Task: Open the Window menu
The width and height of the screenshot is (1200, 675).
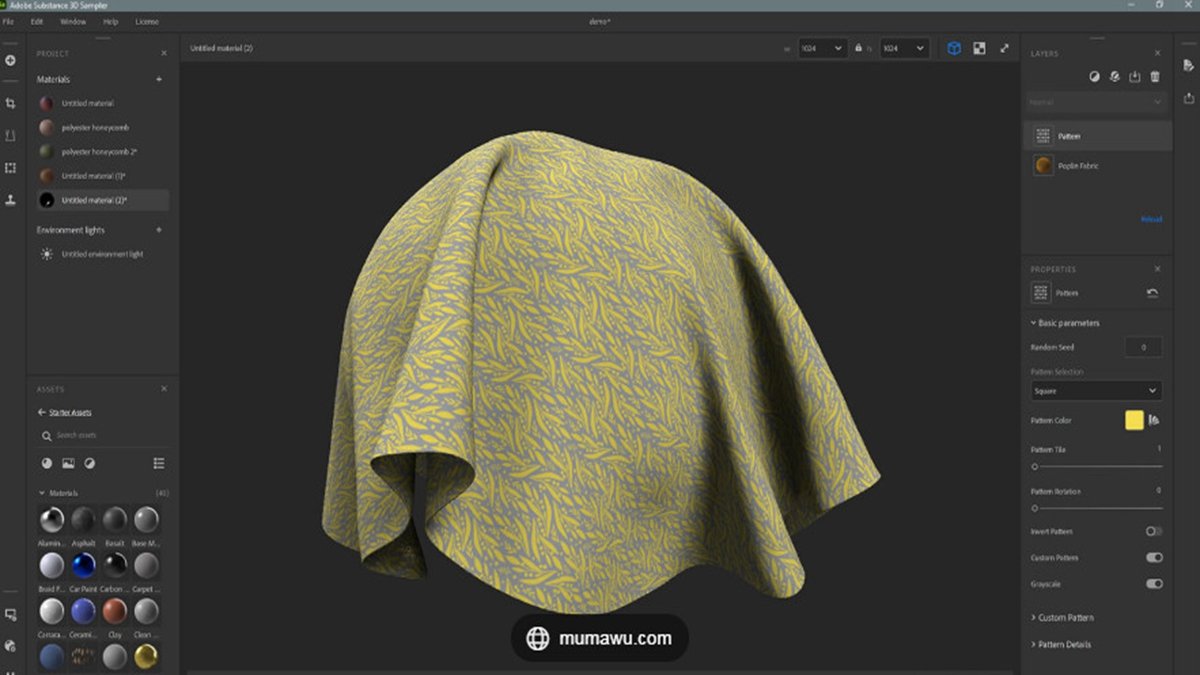Action: 73,21
